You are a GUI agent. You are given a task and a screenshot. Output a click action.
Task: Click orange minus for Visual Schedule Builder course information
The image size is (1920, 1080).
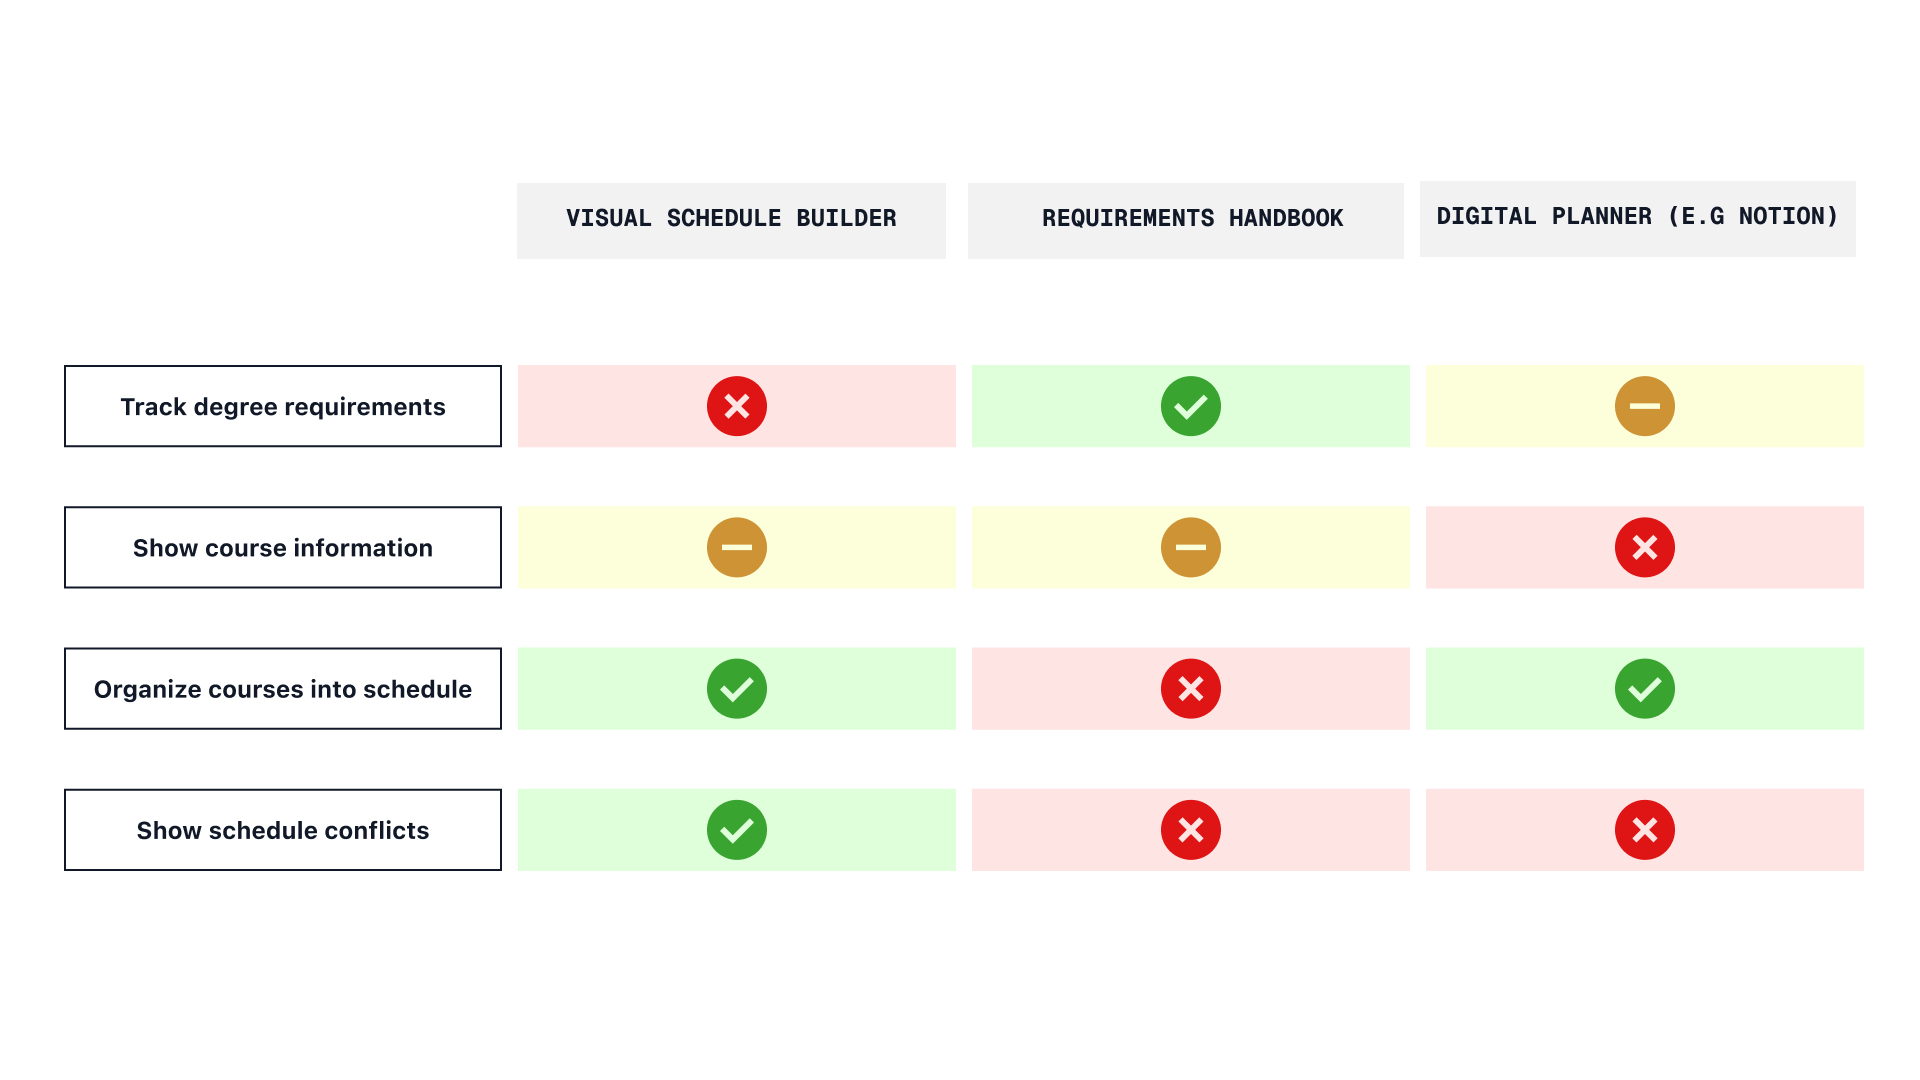(x=737, y=547)
